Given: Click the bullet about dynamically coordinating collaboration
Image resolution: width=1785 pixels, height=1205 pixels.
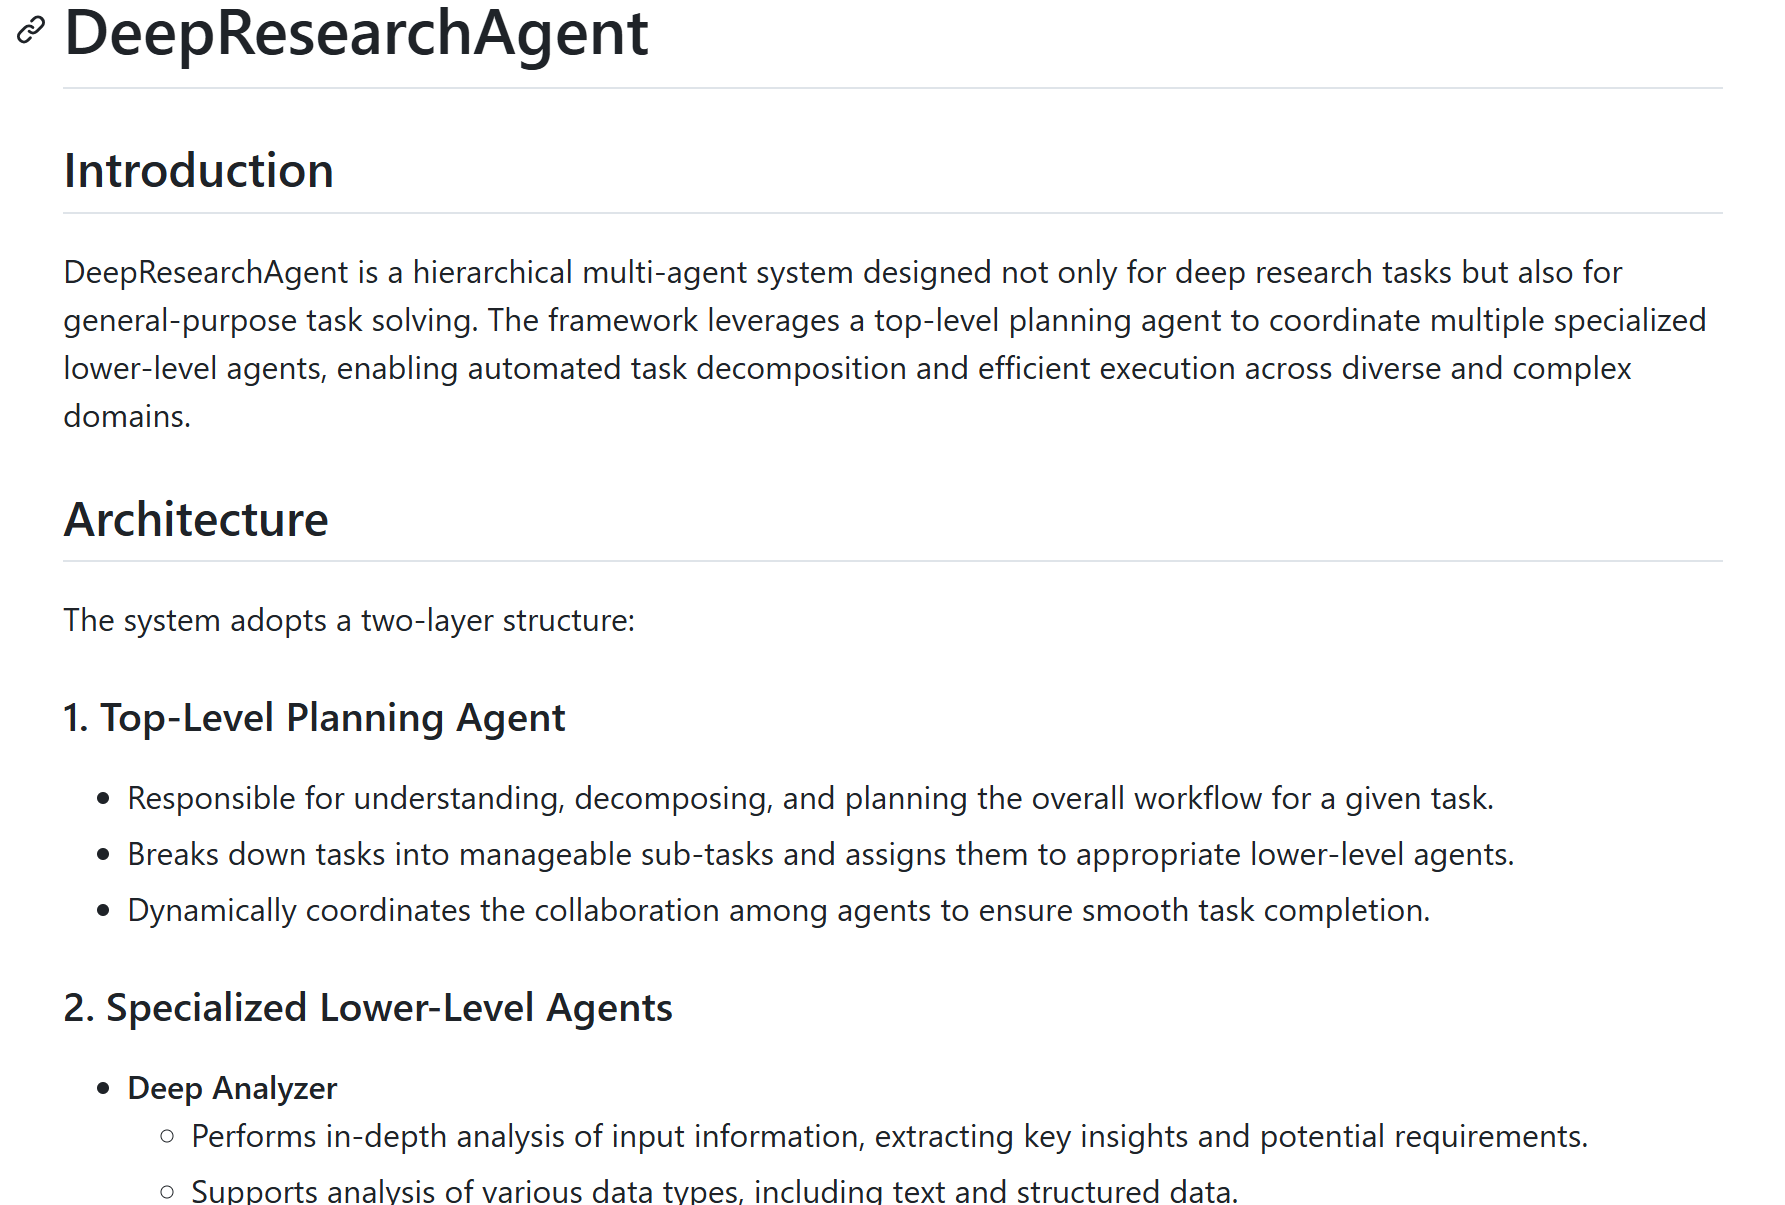Looking at the screenshot, I should point(779,911).
